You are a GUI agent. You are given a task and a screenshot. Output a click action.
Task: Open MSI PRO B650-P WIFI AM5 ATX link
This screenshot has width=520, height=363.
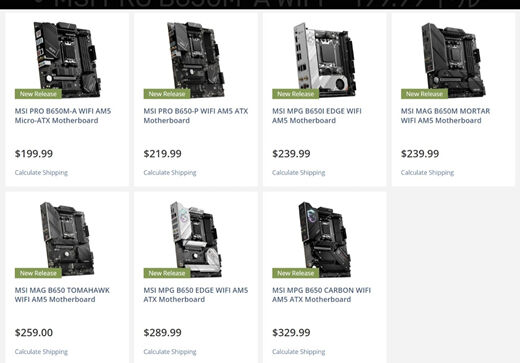[196, 116]
